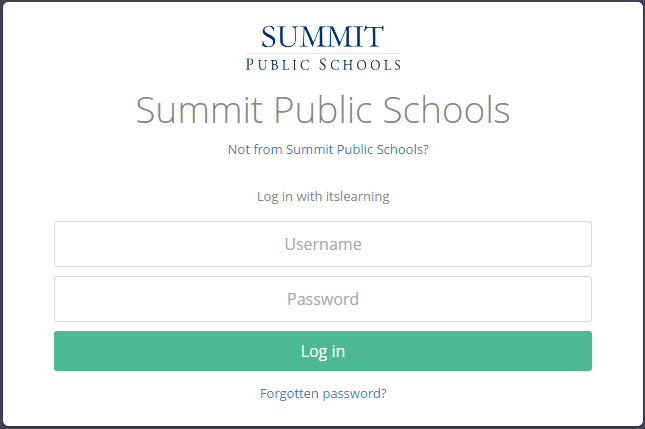This screenshot has width=645, height=429.
Task: Open the Forgotten password? link
Action: click(x=323, y=394)
